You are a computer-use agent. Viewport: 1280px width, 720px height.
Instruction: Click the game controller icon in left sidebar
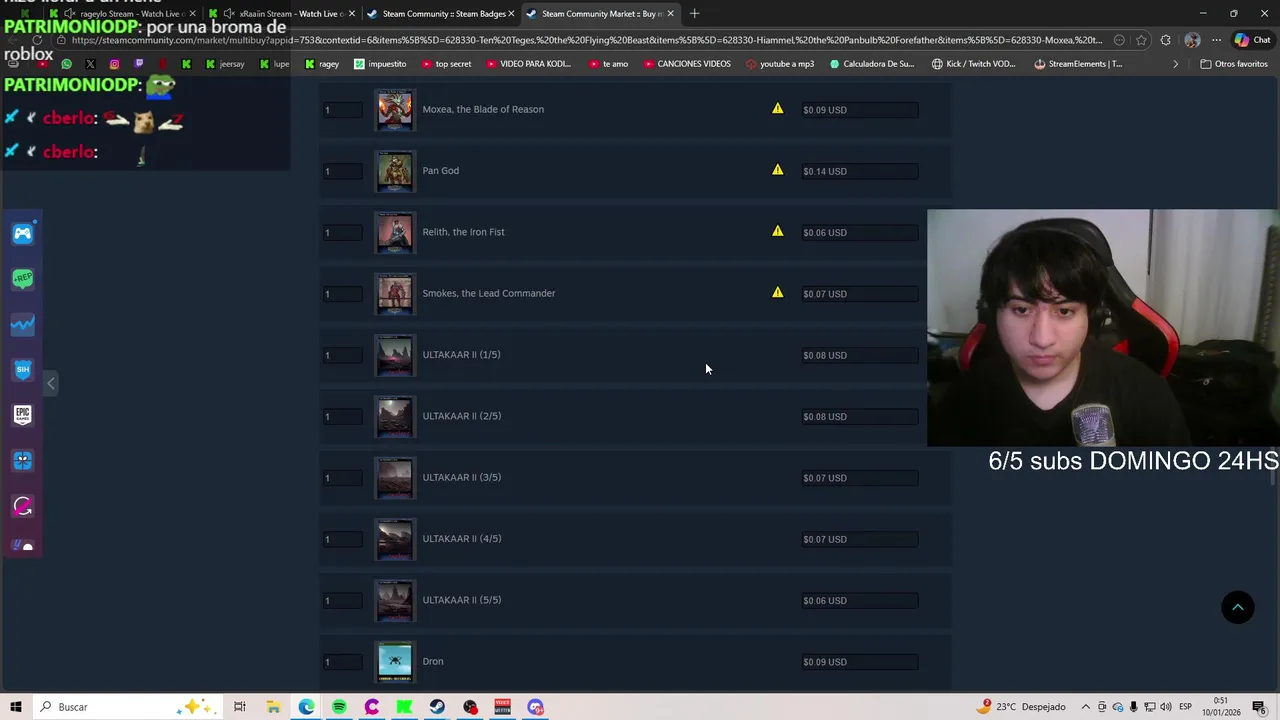pyautogui.click(x=23, y=233)
